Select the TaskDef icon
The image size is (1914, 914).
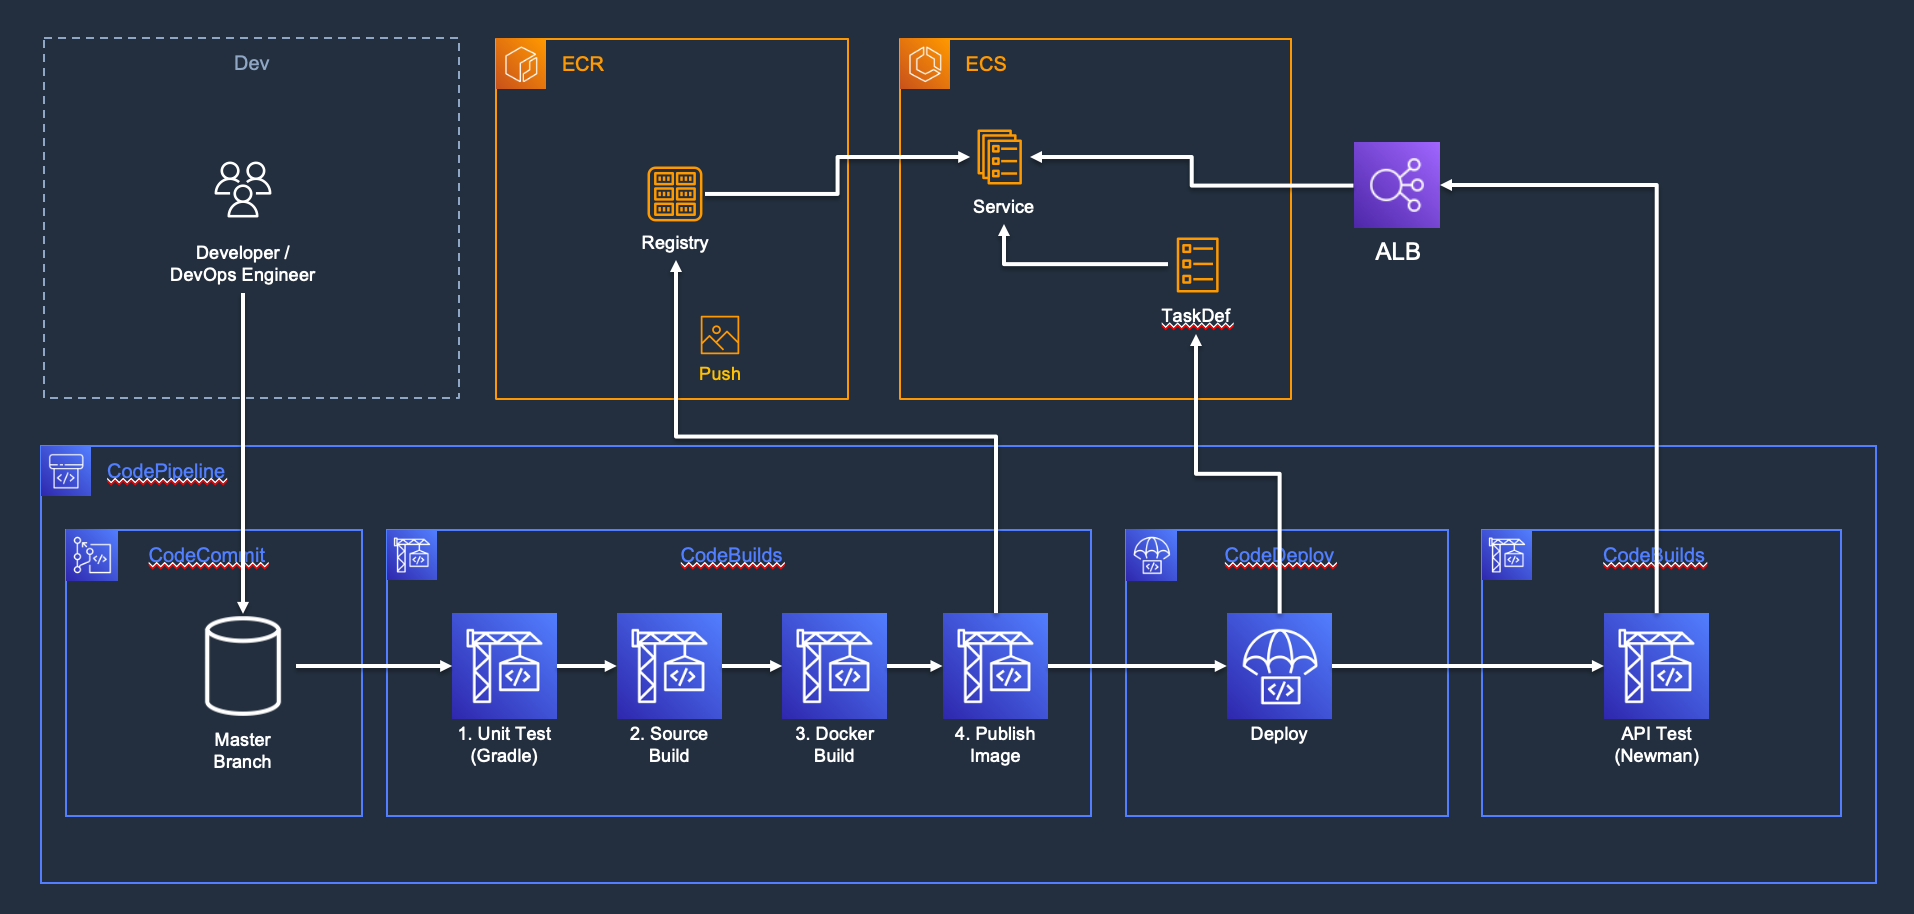coord(1197,265)
